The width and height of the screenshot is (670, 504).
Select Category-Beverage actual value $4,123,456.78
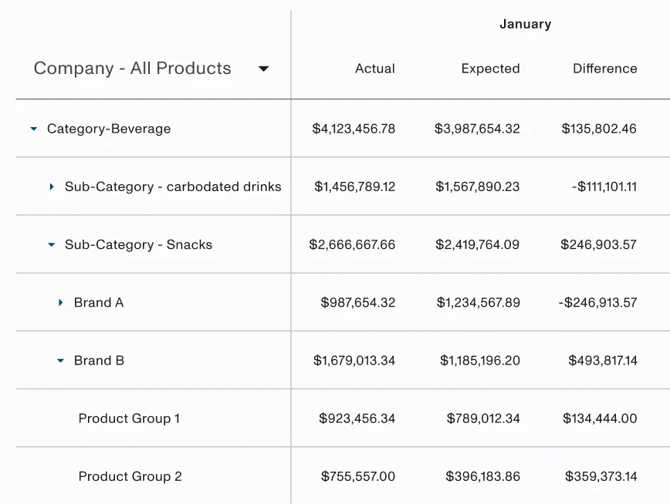[353, 129]
